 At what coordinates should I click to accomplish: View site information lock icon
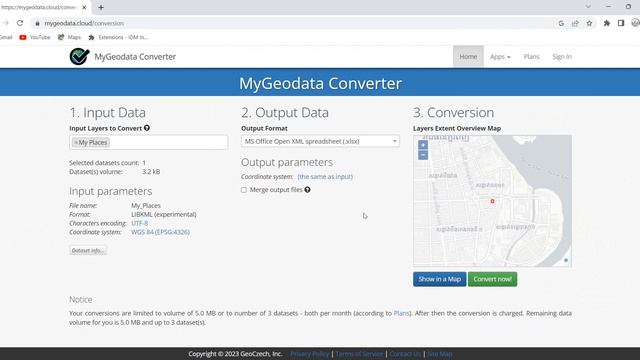pyautogui.click(x=37, y=23)
